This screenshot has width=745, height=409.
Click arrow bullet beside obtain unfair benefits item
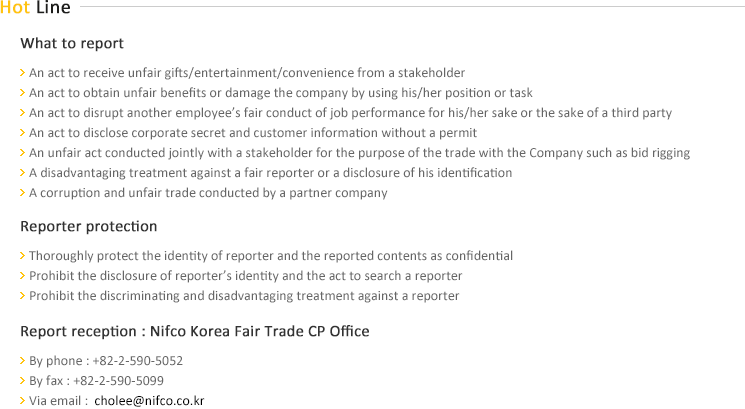click(x=22, y=93)
